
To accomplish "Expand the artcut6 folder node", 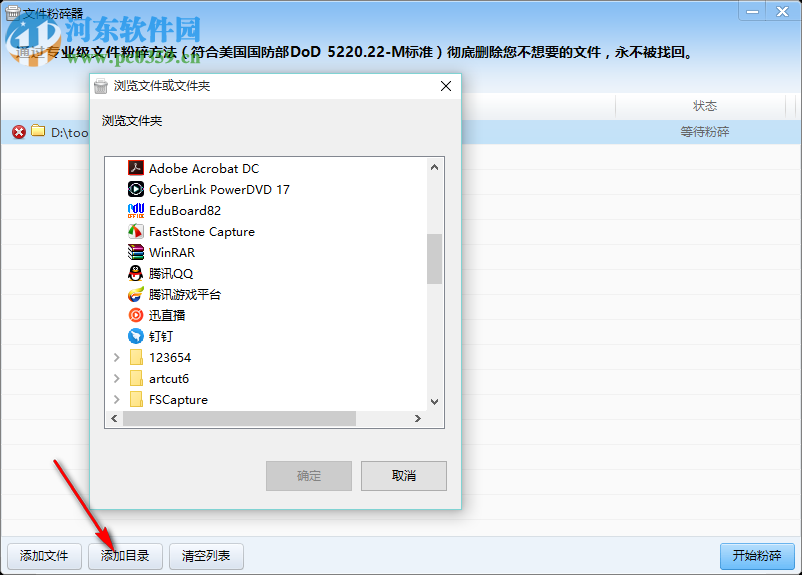I will point(116,378).
